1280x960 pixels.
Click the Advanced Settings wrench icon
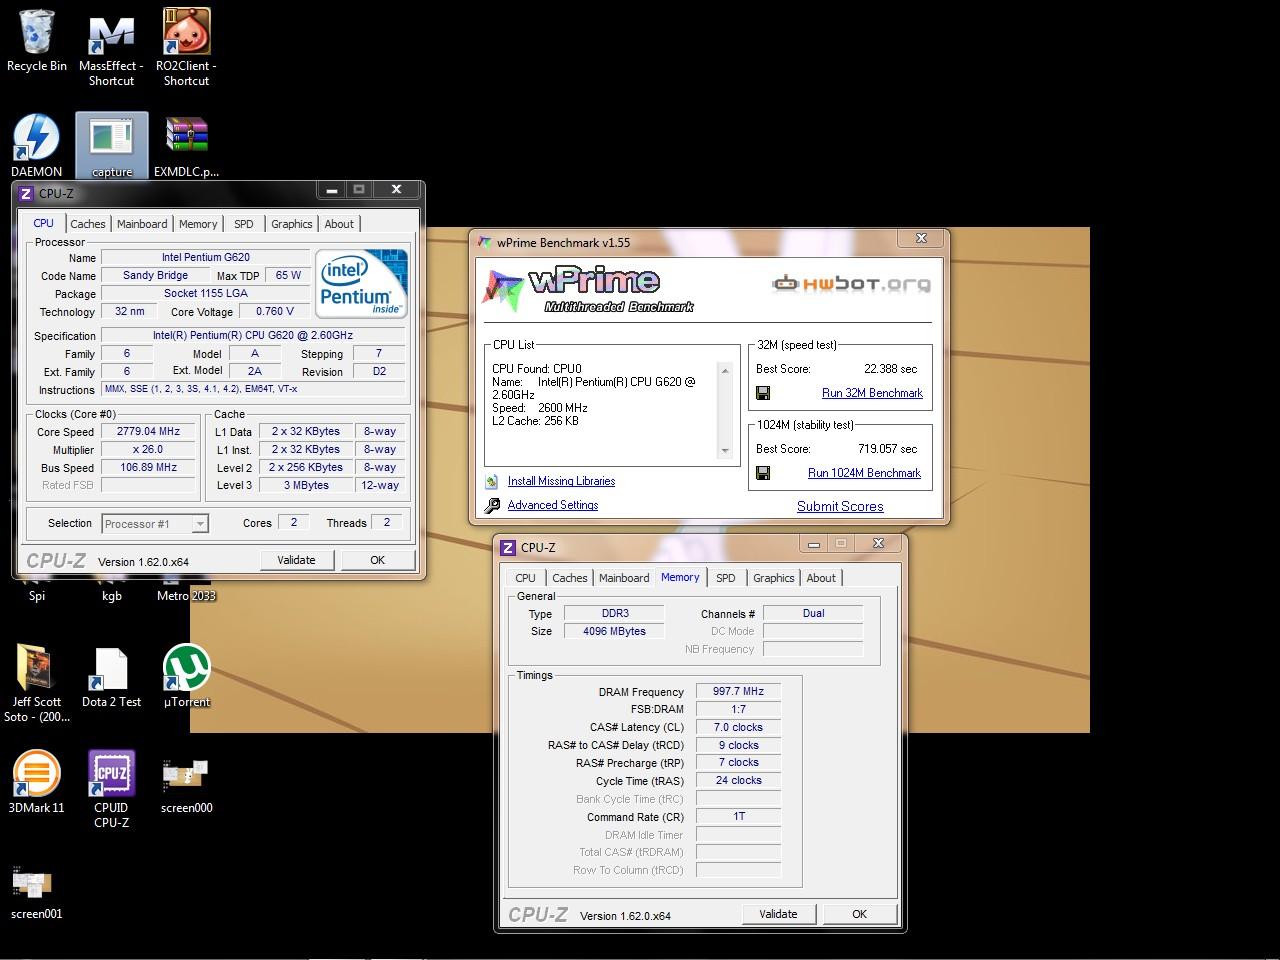[492, 506]
